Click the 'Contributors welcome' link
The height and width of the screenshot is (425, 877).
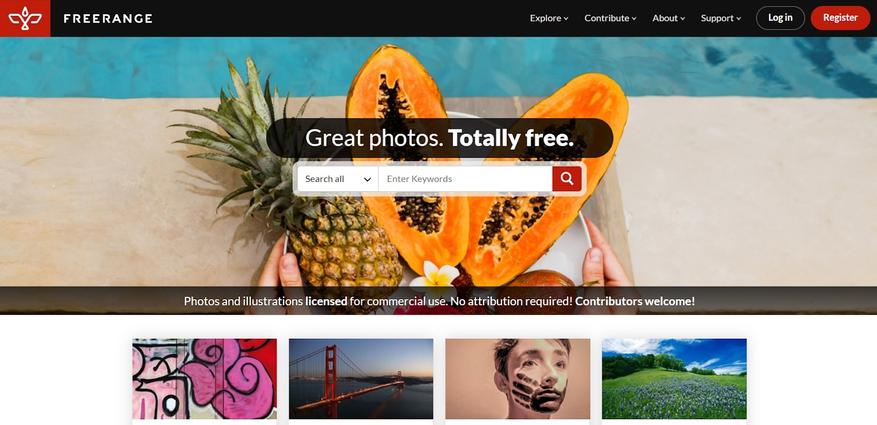click(x=633, y=301)
